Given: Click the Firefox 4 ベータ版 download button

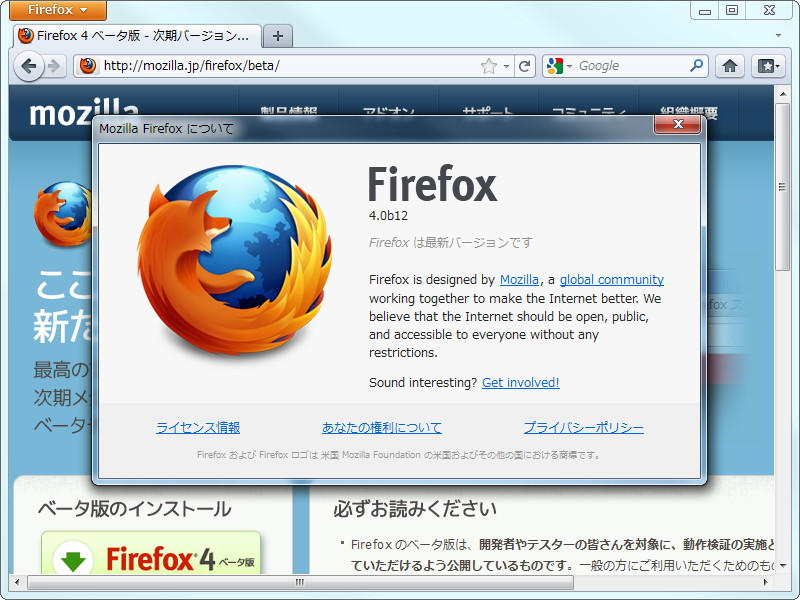Looking at the screenshot, I should pyautogui.click(x=151, y=554).
